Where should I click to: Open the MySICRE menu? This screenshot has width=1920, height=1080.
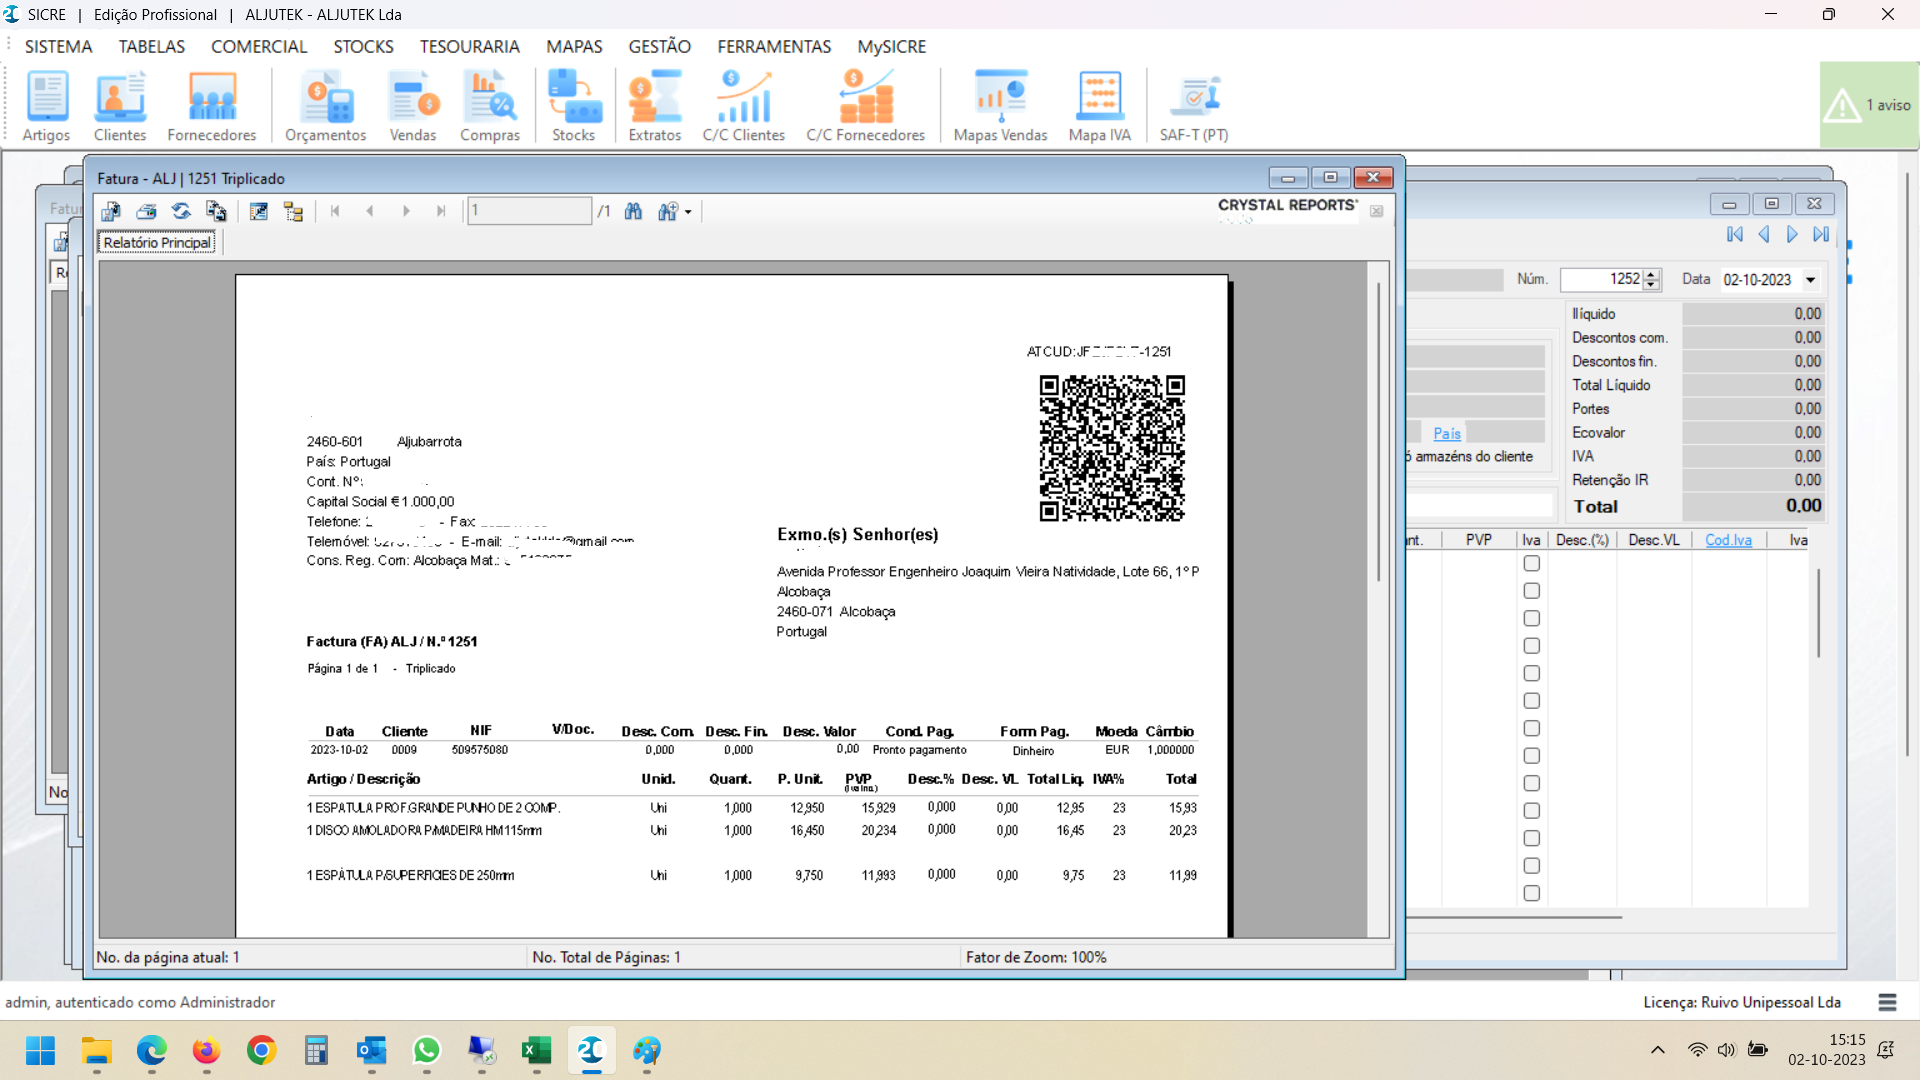[892, 47]
